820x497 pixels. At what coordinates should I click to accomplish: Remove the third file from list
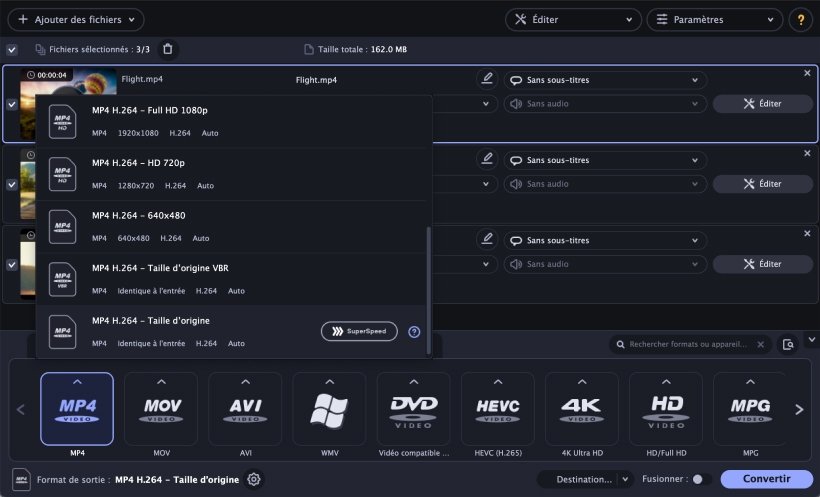point(807,233)
